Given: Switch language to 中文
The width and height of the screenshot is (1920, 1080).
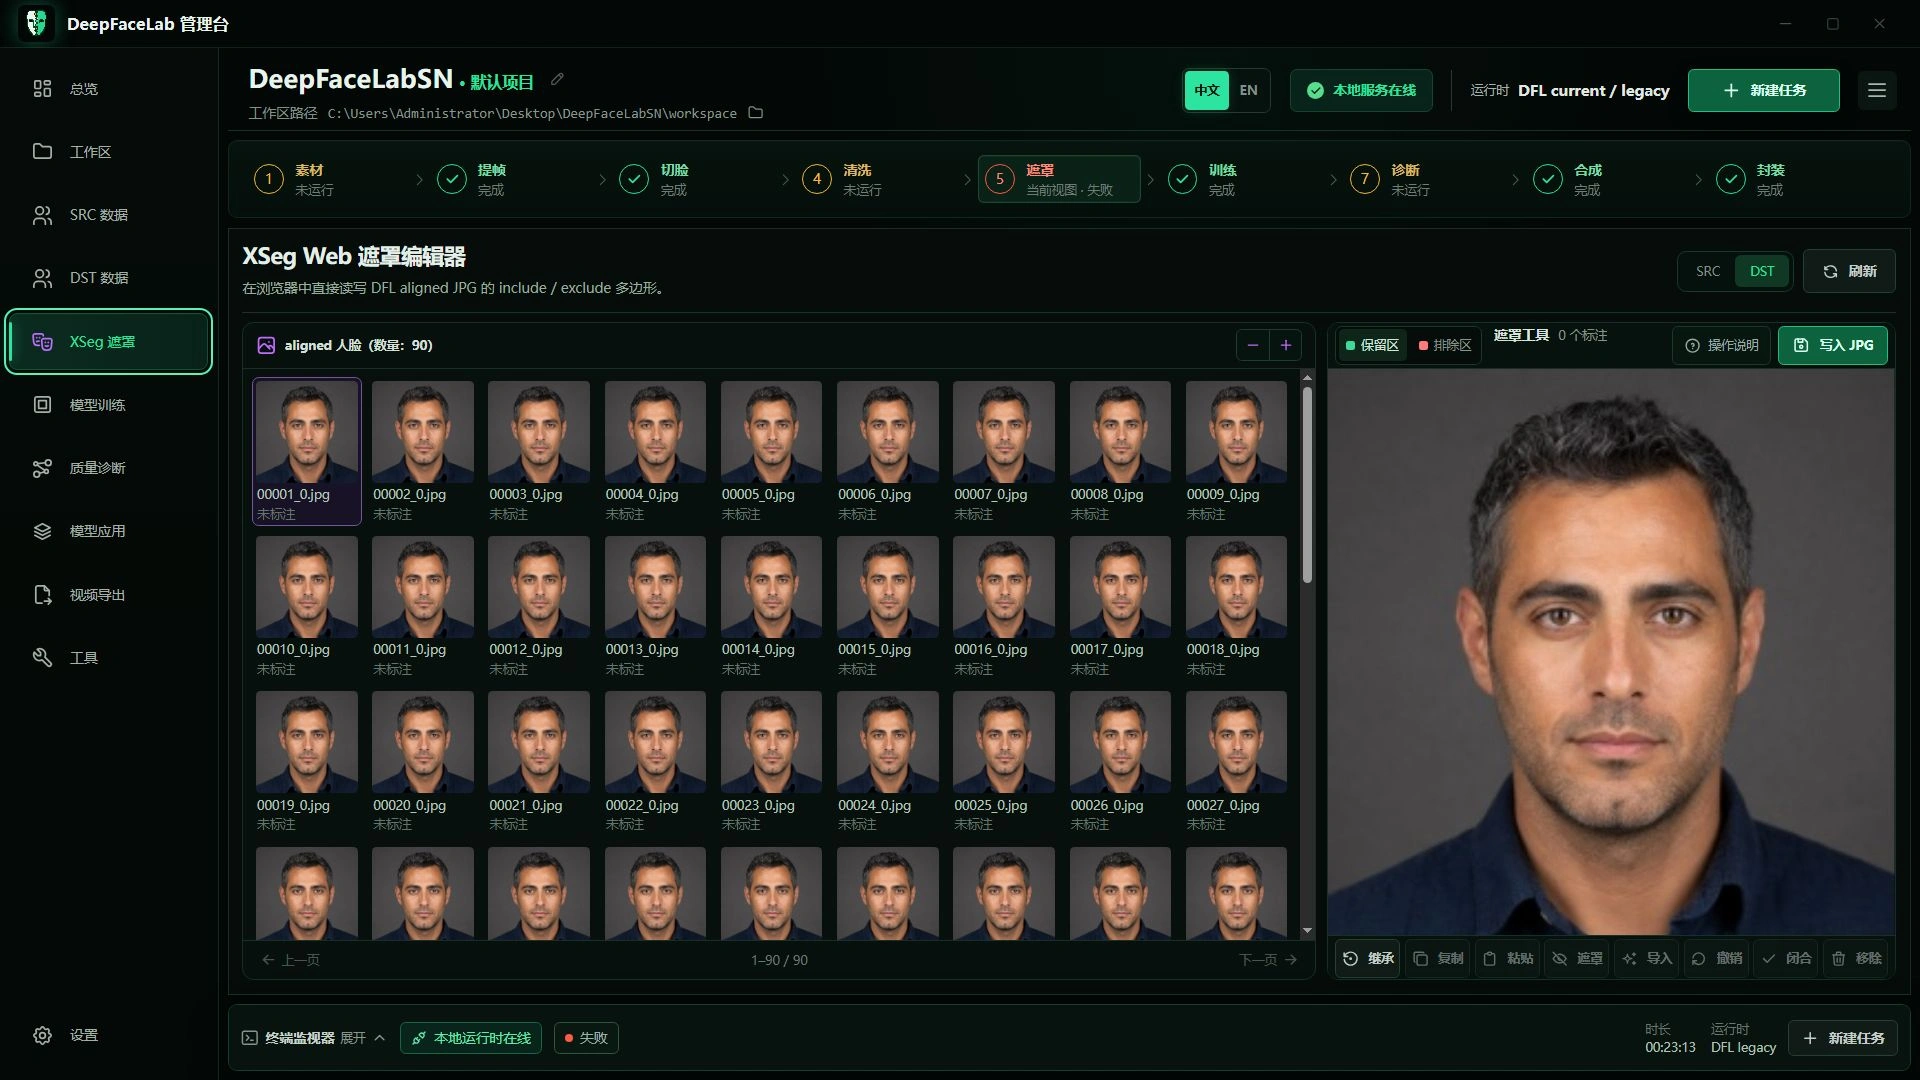Looking at the screenshot, I should tap(1207, 90).
